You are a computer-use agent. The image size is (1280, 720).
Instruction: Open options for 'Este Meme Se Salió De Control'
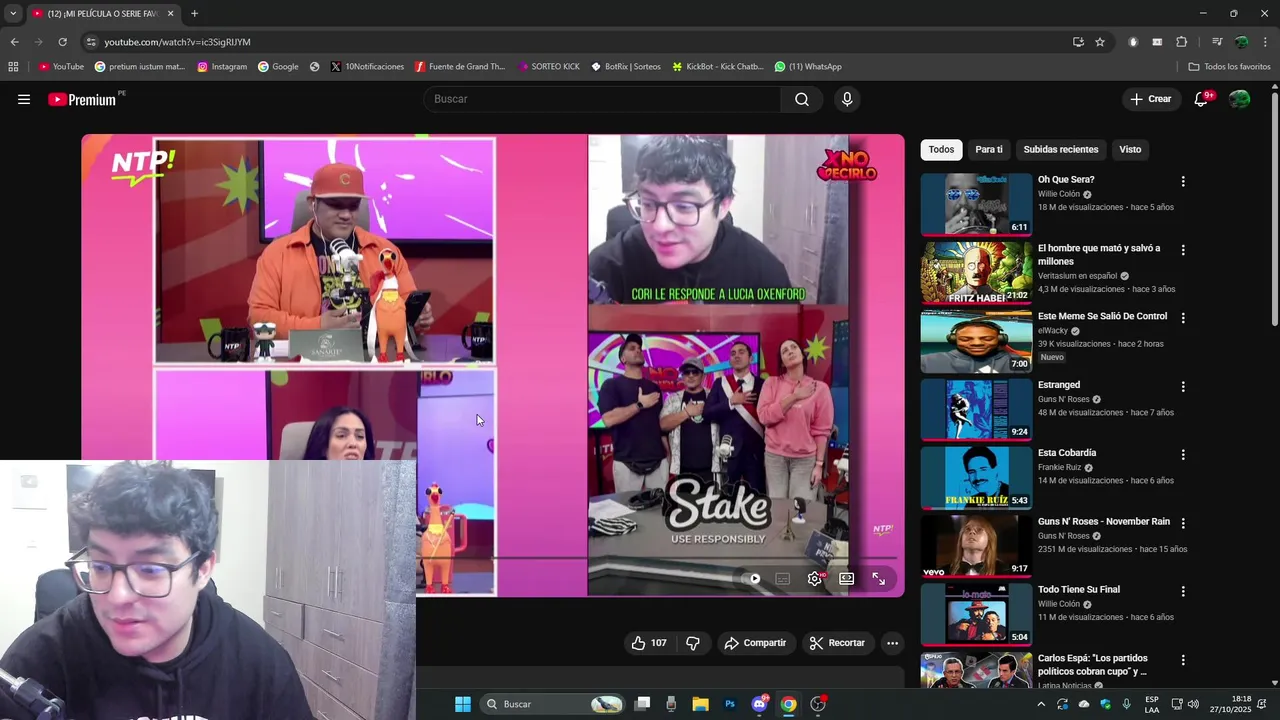point(1183,318)
